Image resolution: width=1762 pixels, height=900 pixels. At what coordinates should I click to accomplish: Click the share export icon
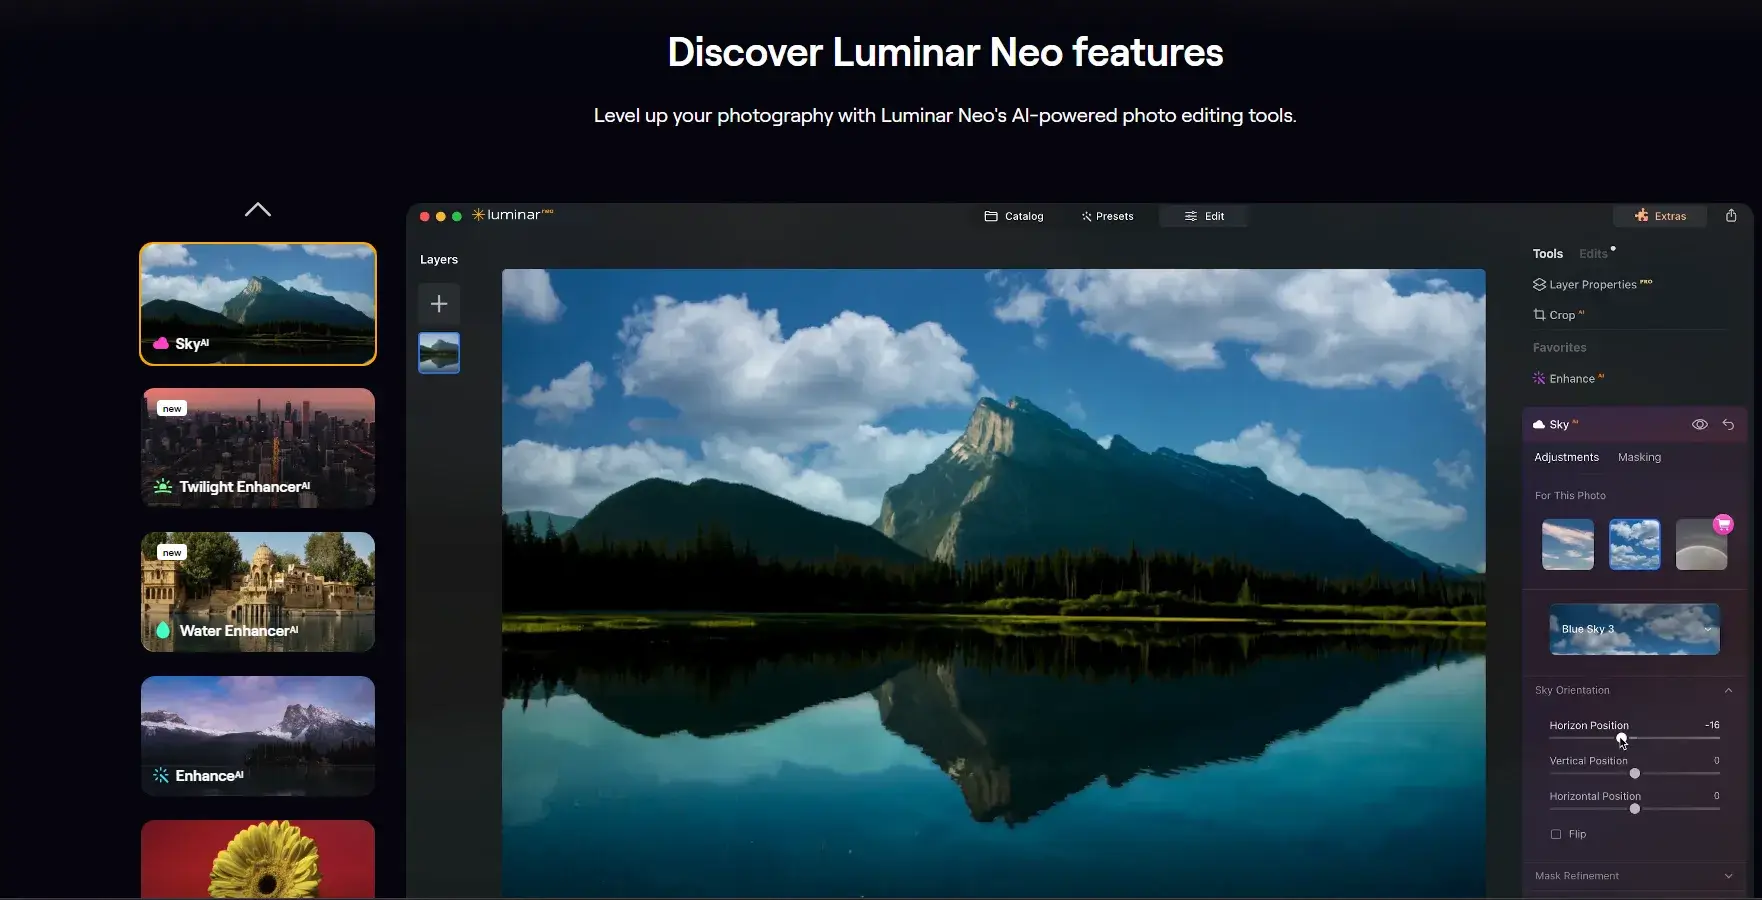tap(1731, 216)
